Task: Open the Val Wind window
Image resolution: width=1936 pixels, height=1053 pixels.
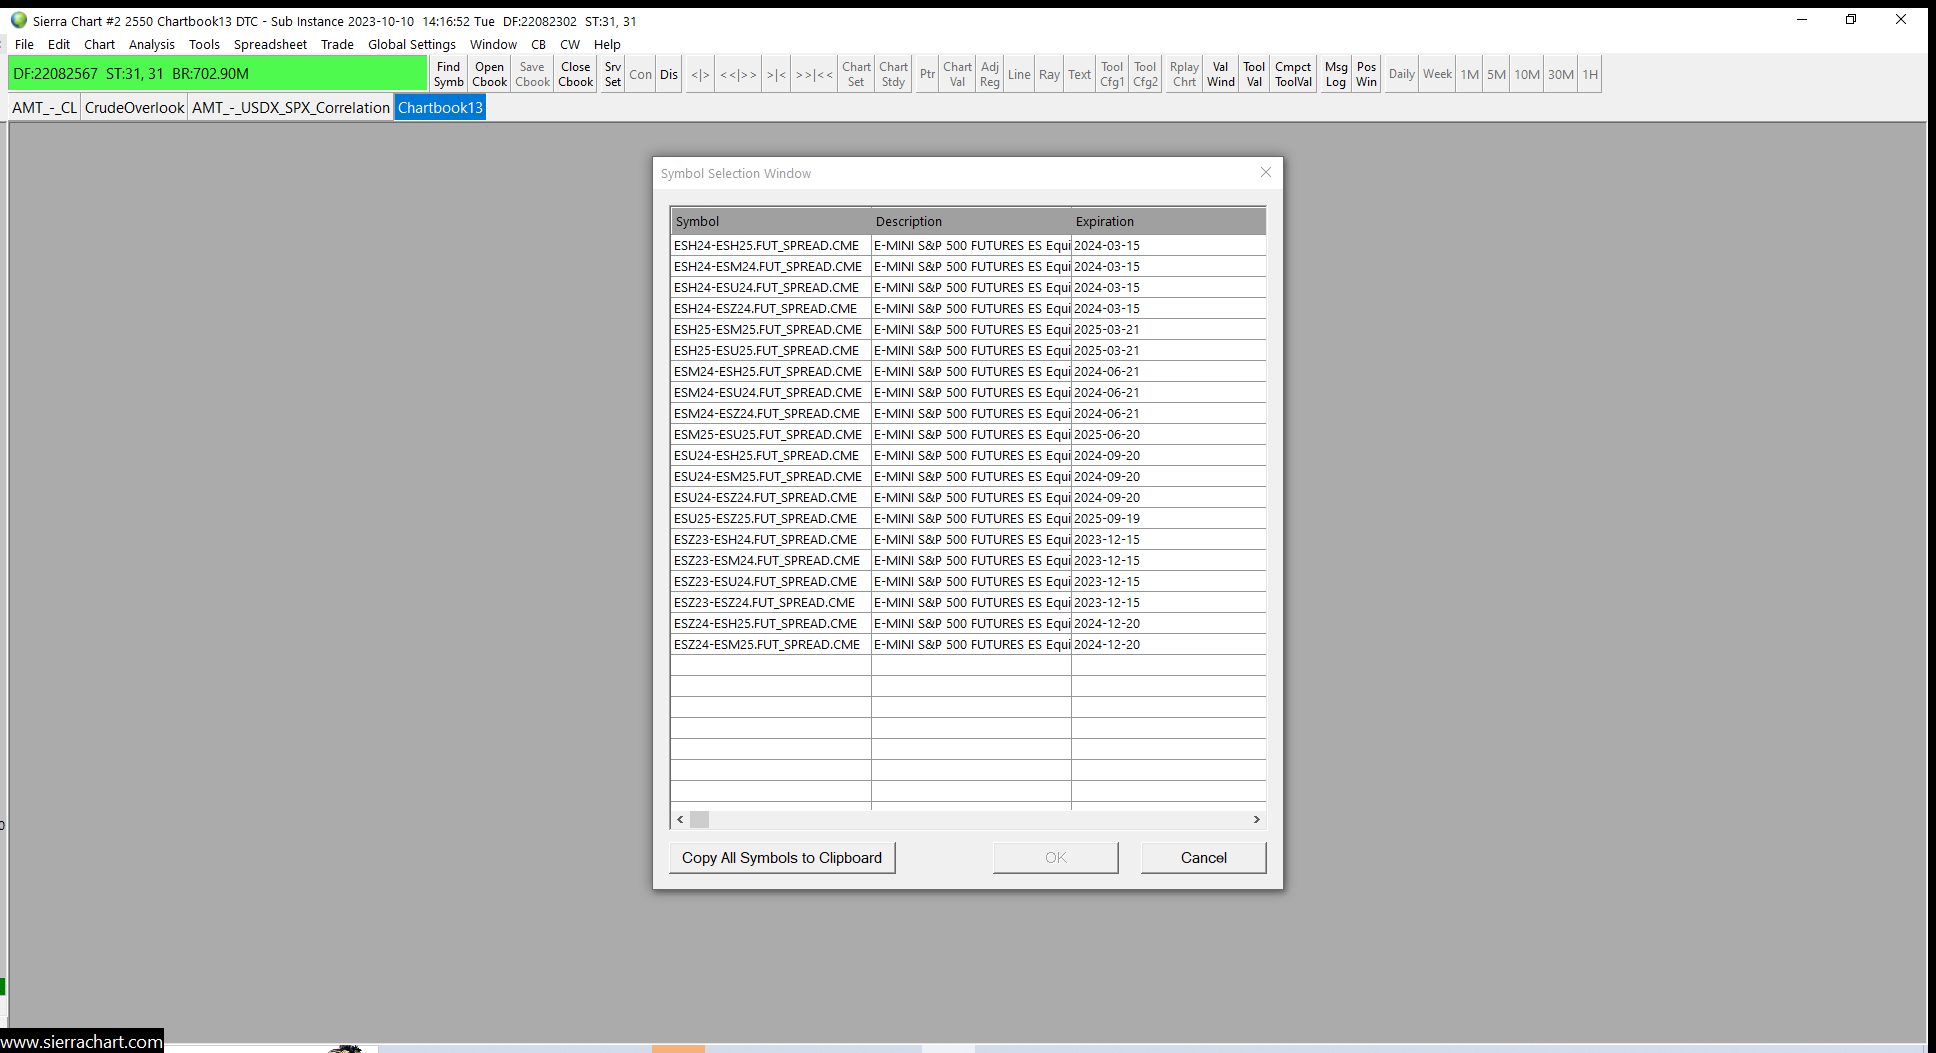Action: [x=1221, y=74]
